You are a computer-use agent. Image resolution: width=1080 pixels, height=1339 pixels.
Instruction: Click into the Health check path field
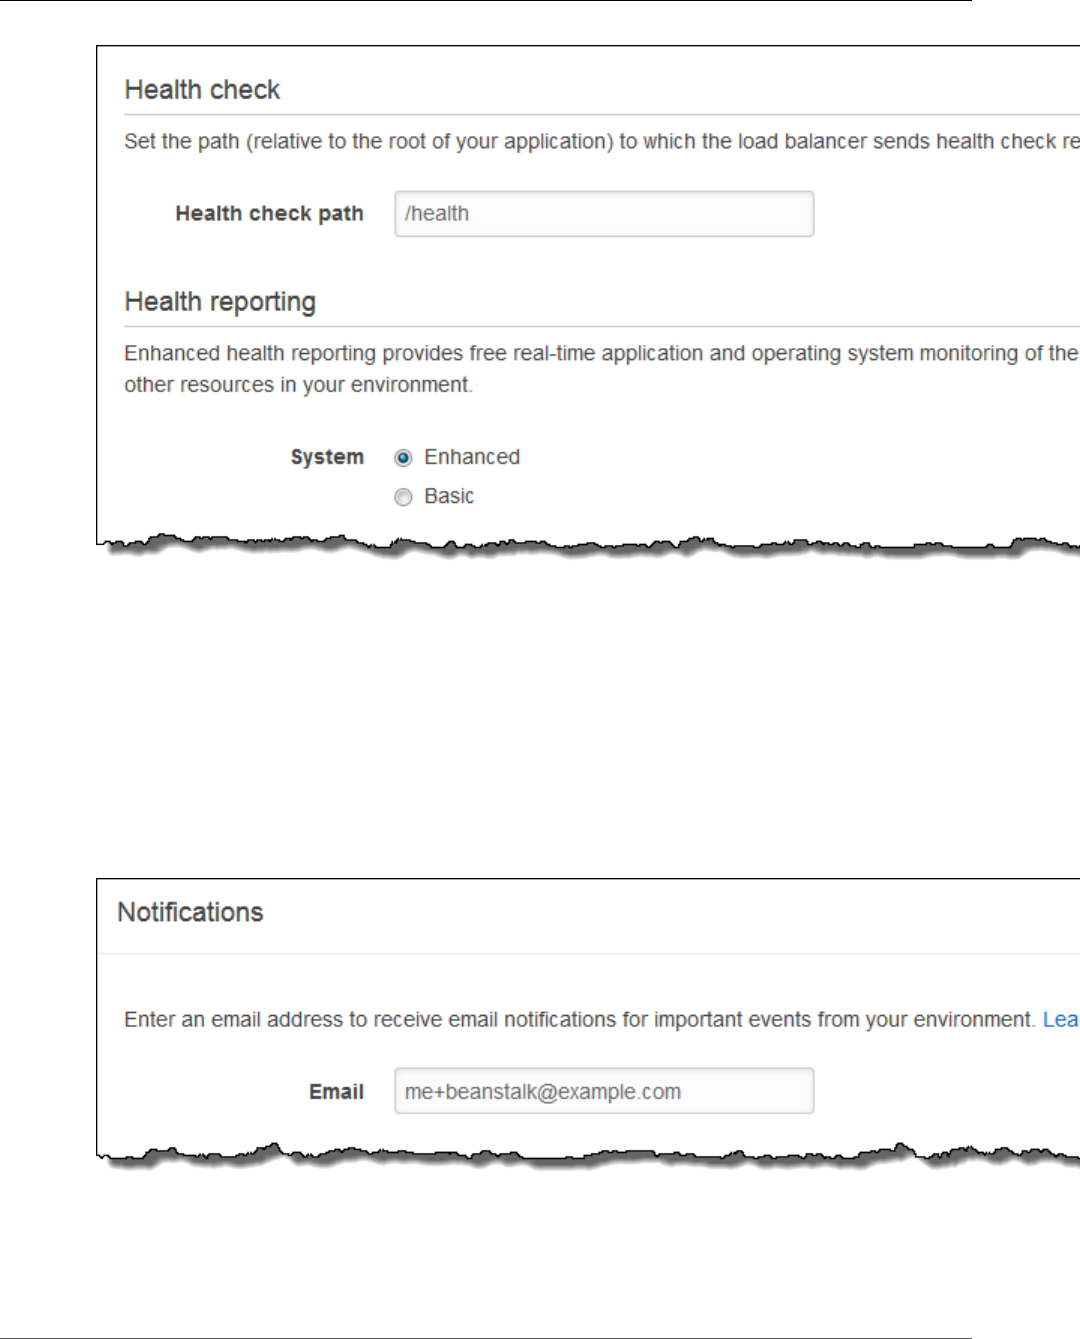[603, 214]
